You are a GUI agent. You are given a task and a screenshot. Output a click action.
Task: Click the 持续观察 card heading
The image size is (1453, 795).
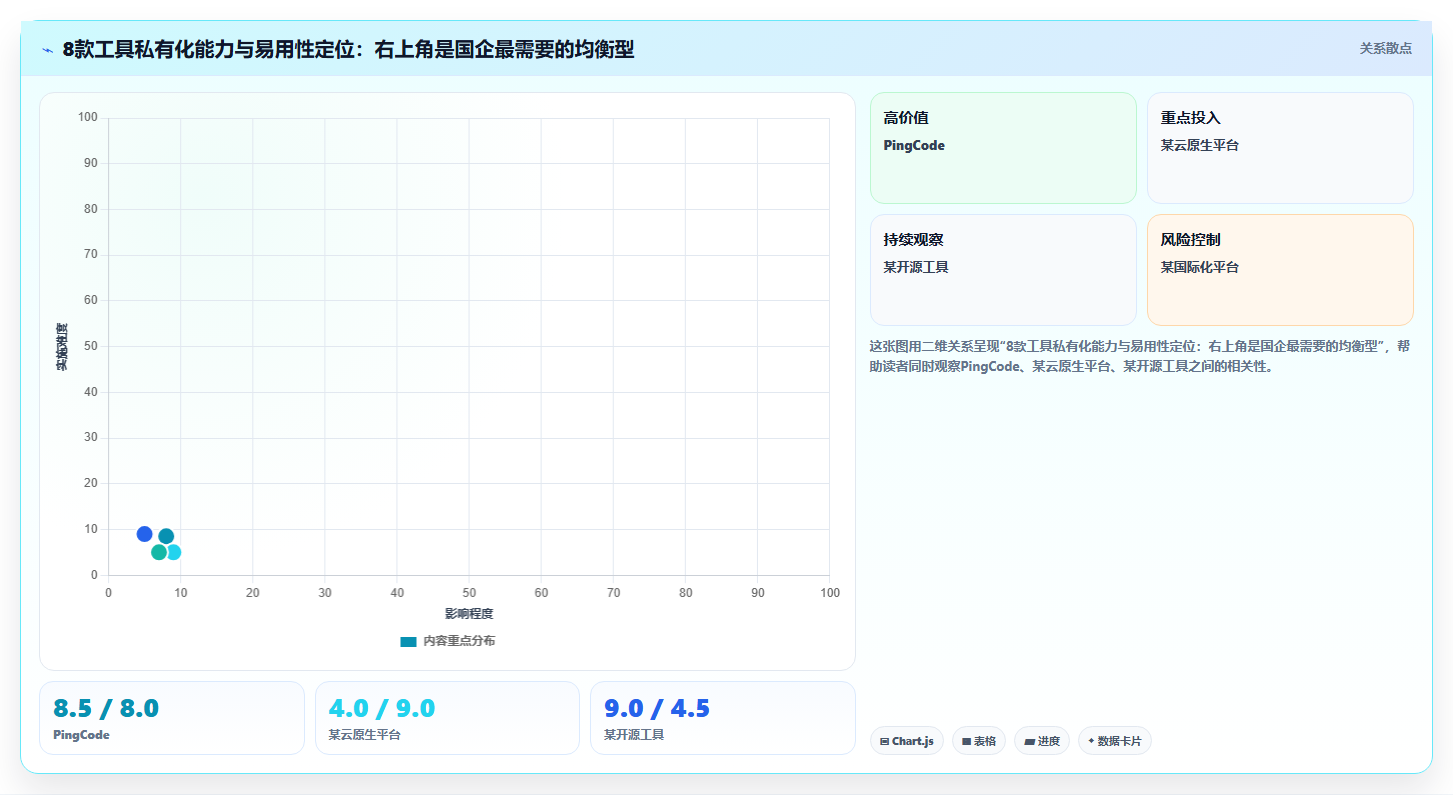tap(913, 240)
